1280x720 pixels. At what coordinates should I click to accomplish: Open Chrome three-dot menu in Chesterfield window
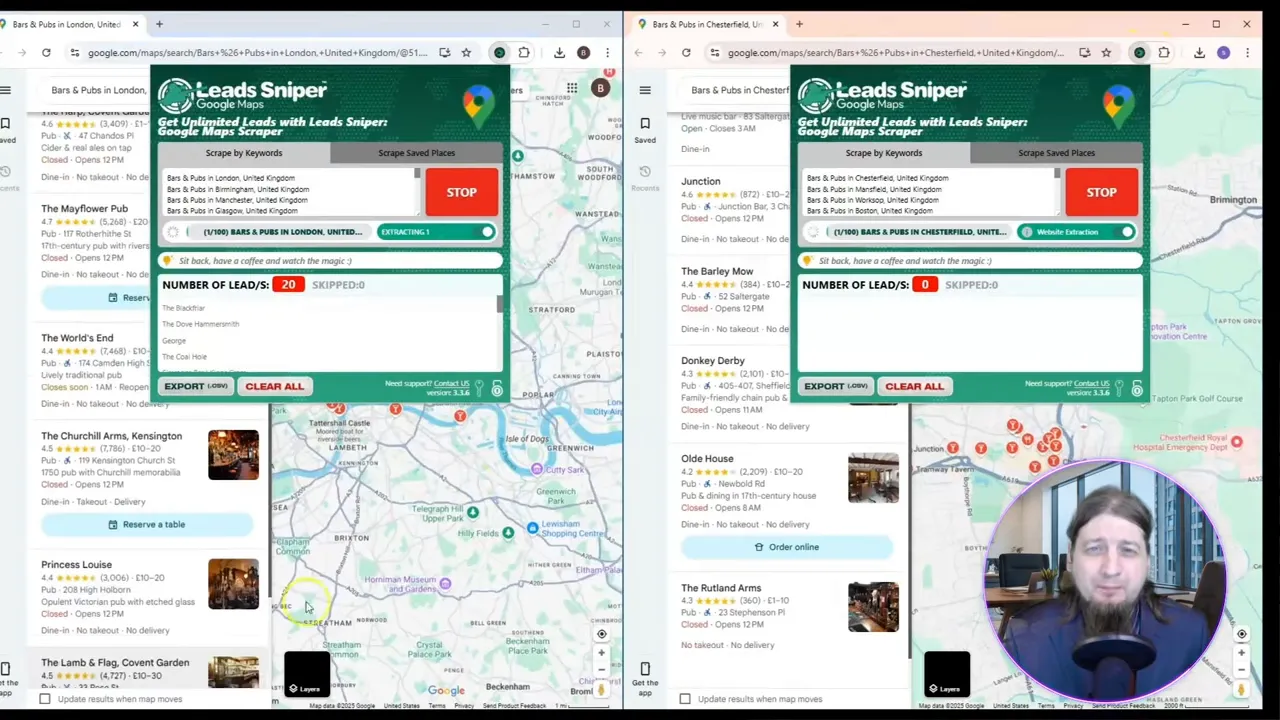pyautogui.click(x=1247, y=52)
